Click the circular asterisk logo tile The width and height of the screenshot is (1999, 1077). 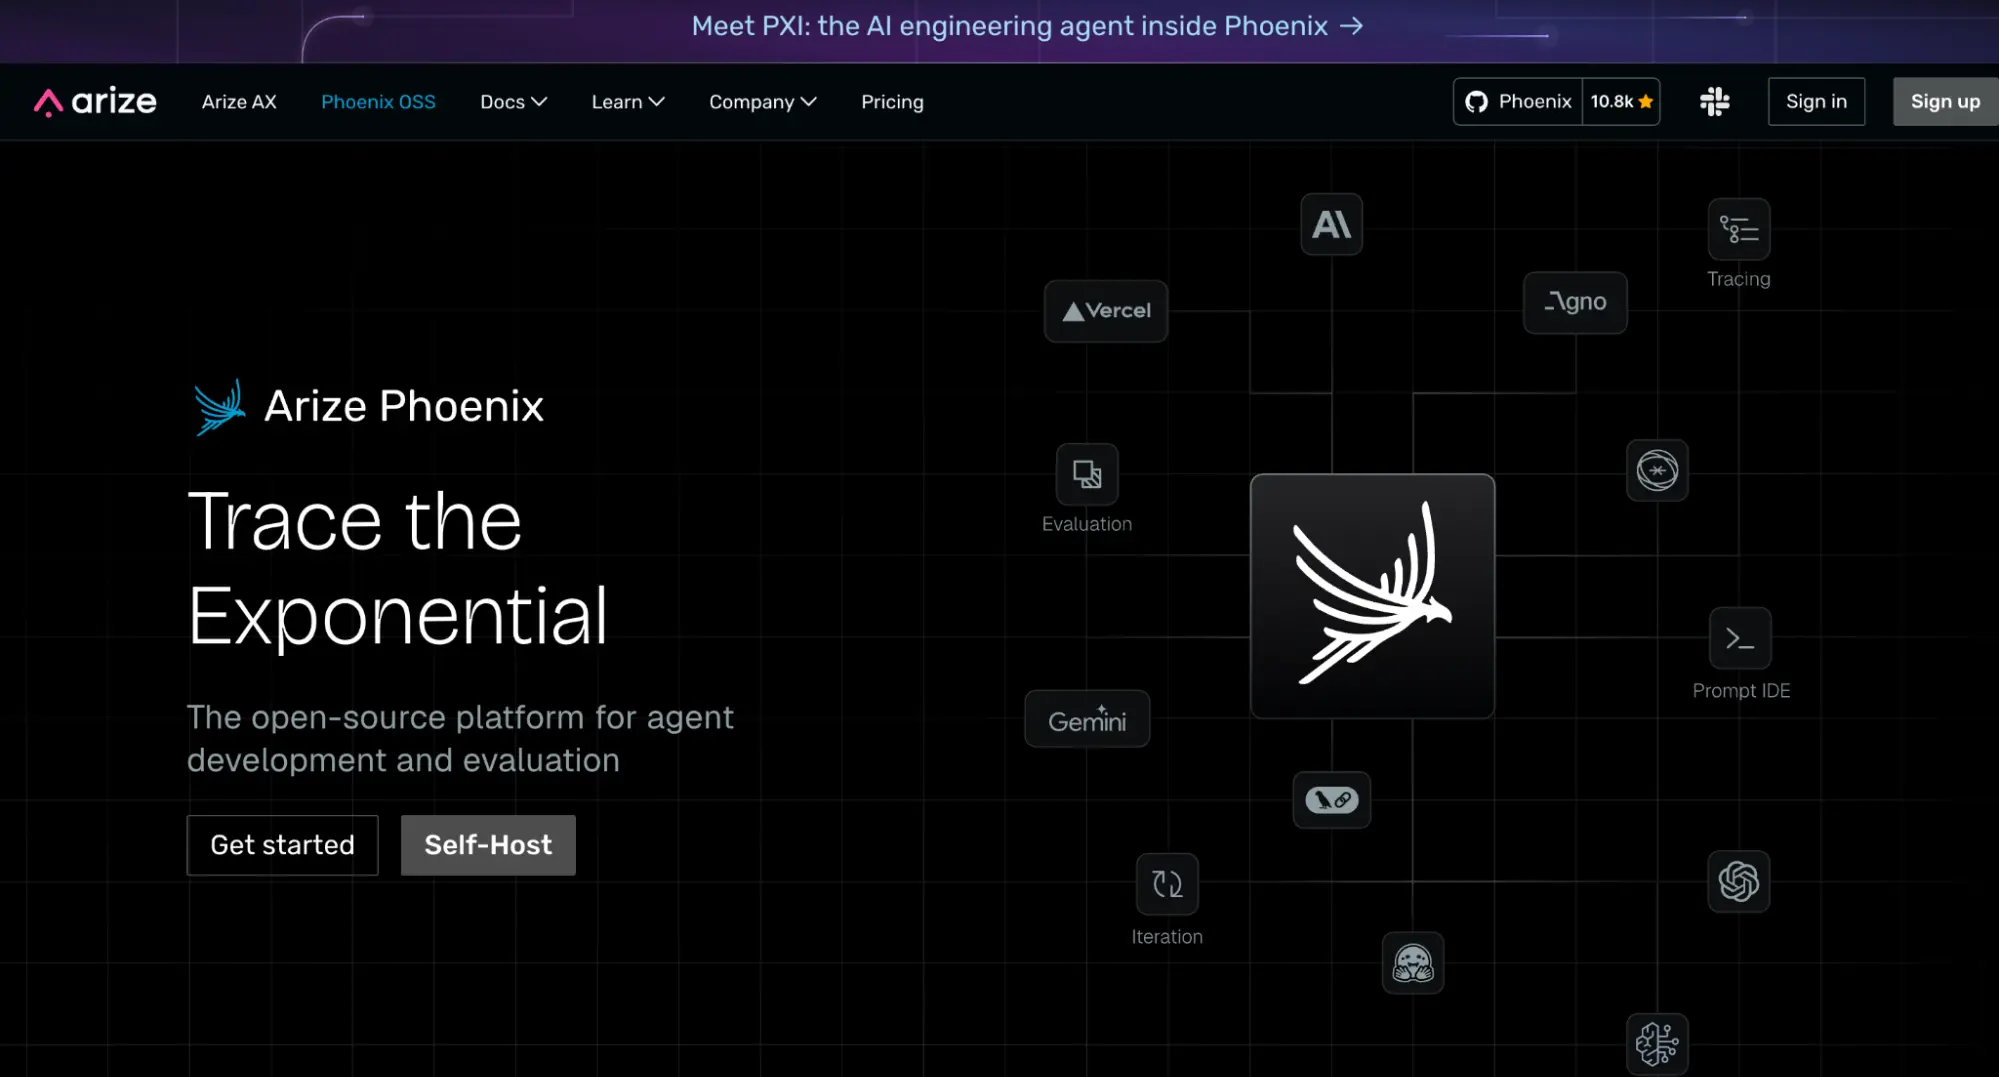point(1657,470)
